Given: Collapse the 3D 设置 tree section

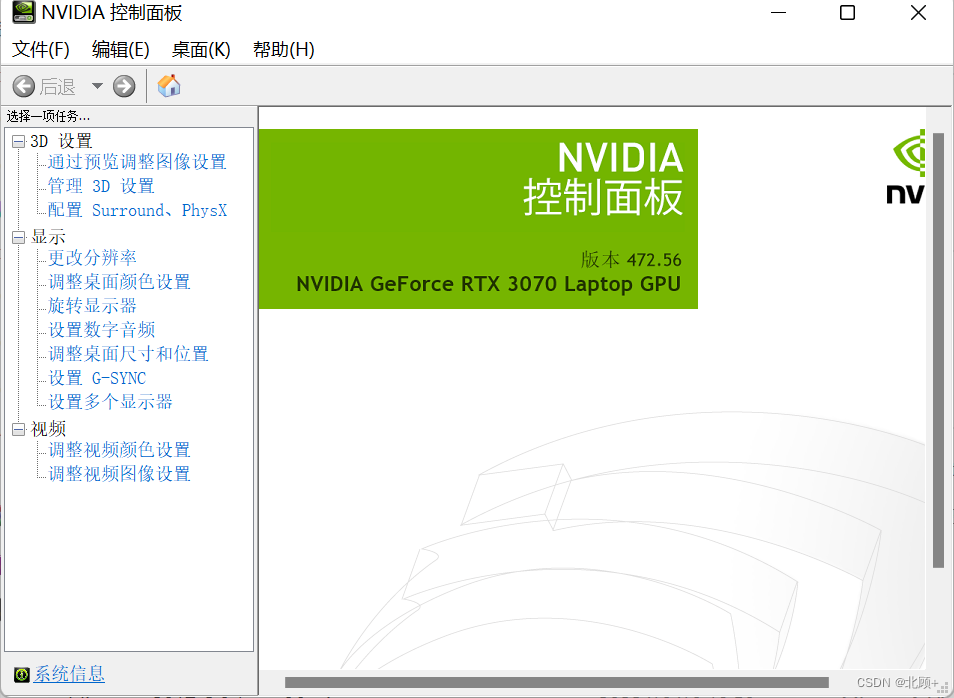Looking at the screenshot, I should (x=16, y=140).
